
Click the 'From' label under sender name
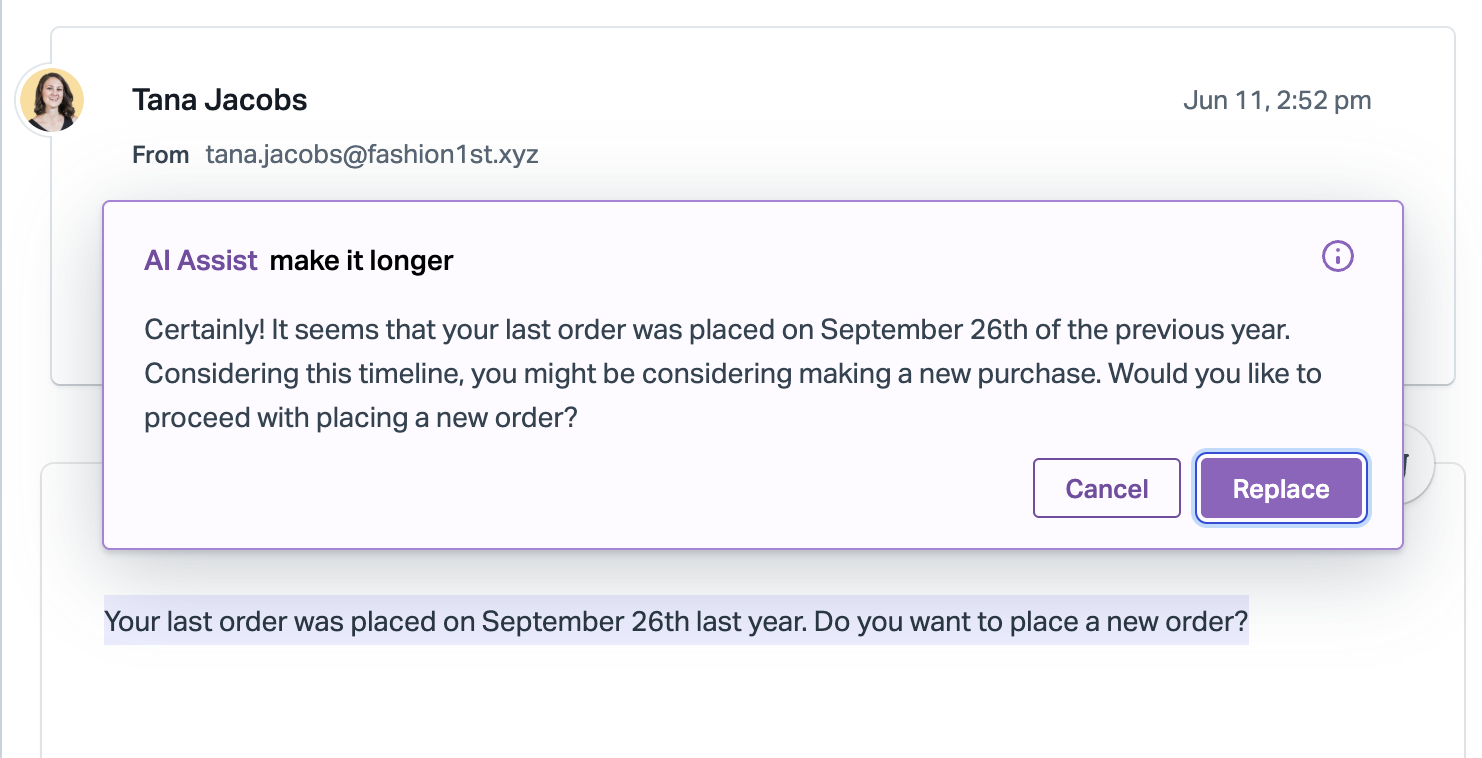160,155
